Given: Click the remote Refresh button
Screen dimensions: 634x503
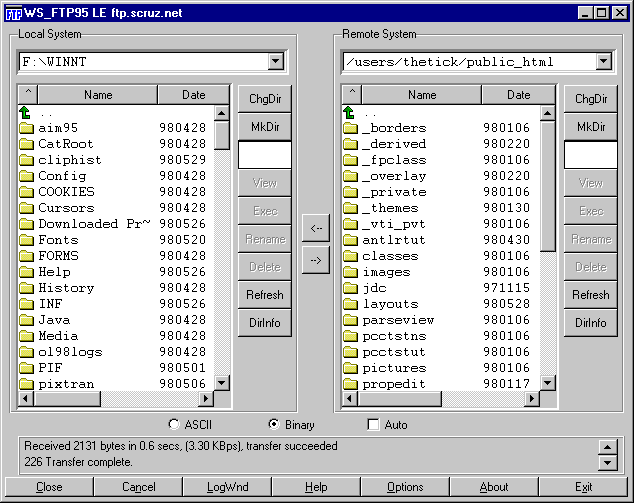Looking at the screenshot, I should pyautogui.click(x=591, y=295).
